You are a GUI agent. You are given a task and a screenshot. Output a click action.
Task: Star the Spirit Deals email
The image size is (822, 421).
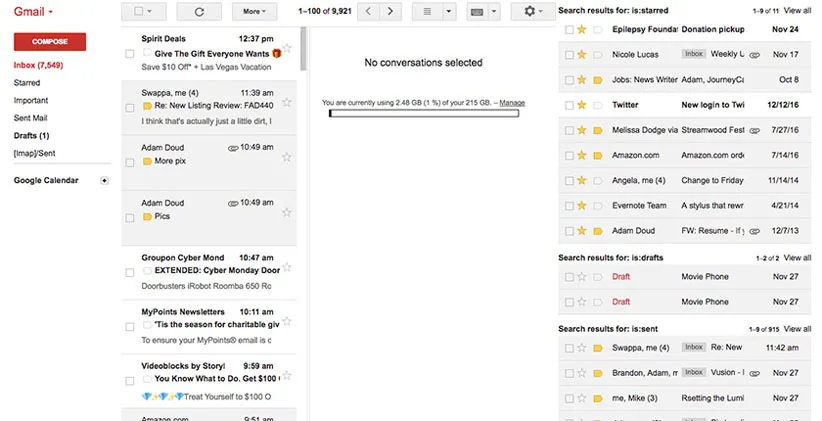click(x=287, y=48)
